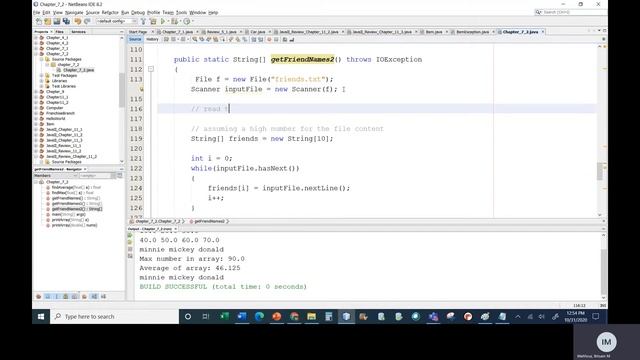The image size is (640, 360).
Task: Open Microsoft Edge from the taskbar
Action: coord(259,316)
